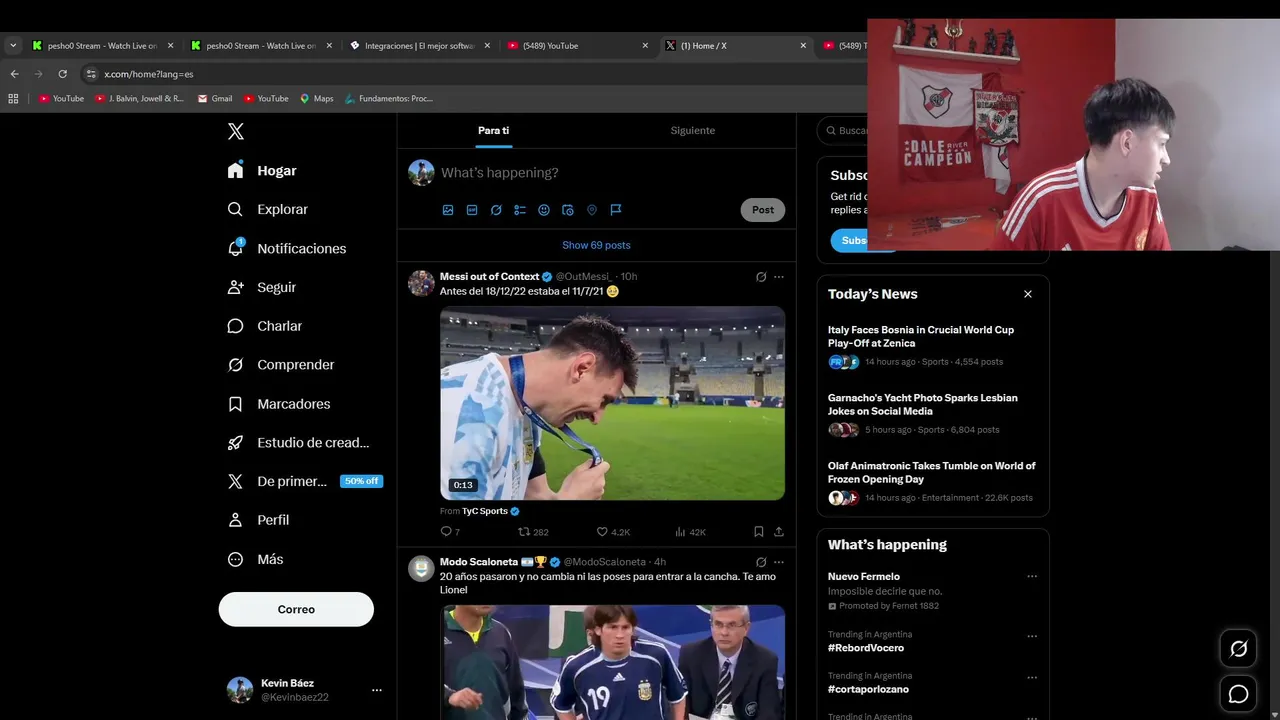Open Modo Scaloneta profile name
Viewport: 1280px width, 720px height.
point(479,562)
